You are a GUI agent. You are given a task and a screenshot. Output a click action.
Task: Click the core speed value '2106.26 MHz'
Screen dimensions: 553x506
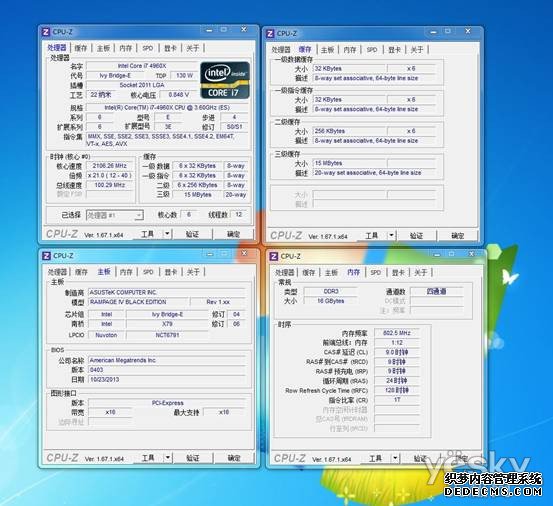110,166
